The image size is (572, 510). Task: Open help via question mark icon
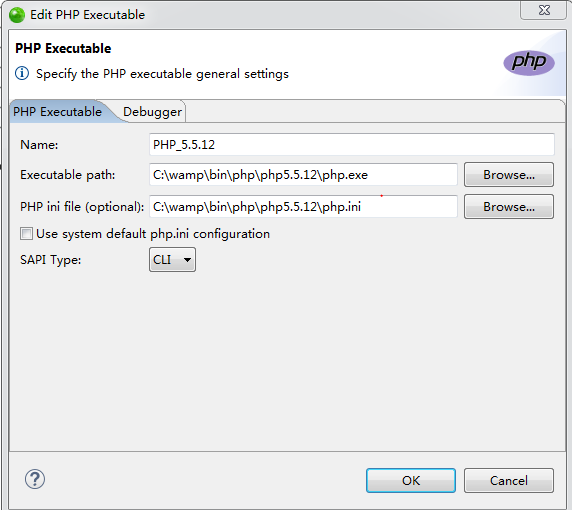click(x=35, y=479)
